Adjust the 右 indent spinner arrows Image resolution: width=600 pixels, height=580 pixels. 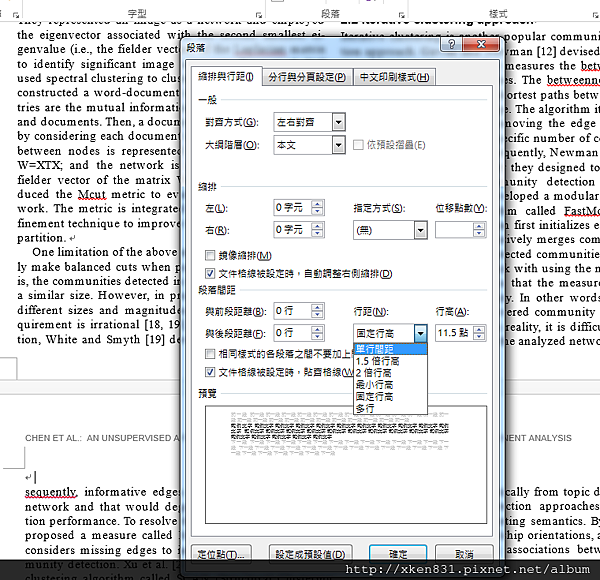318,230
